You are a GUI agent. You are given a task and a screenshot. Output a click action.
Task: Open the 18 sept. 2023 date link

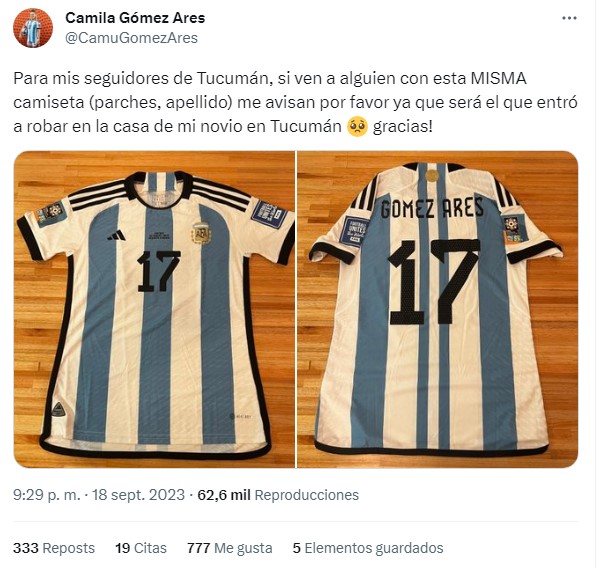138,495
